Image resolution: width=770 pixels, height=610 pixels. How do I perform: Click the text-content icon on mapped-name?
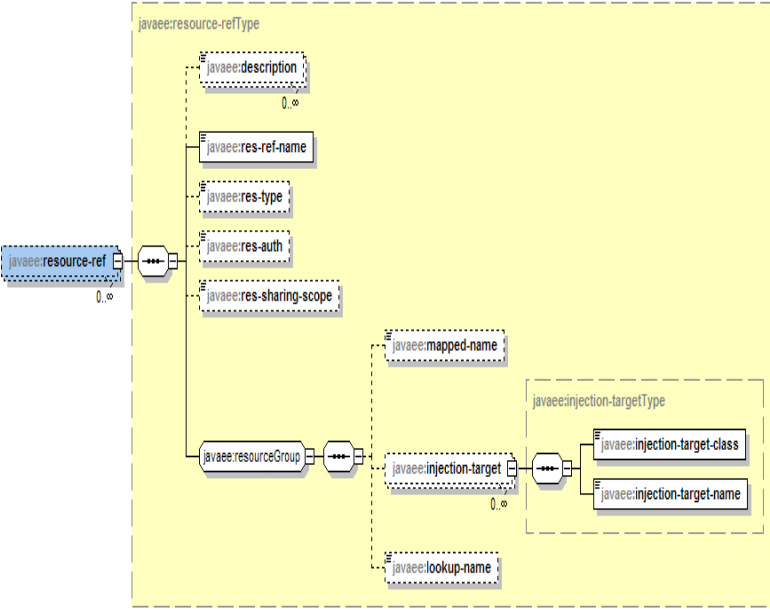click(389, 335)
